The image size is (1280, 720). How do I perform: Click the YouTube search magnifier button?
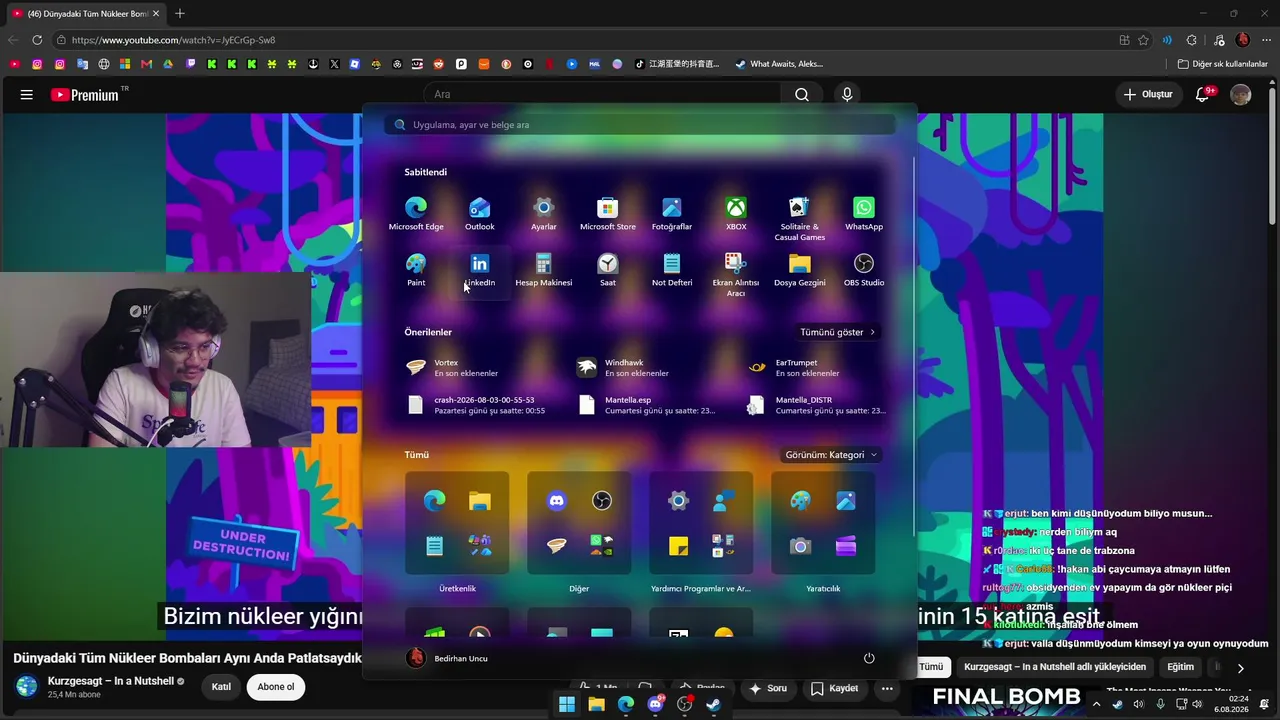802,94
